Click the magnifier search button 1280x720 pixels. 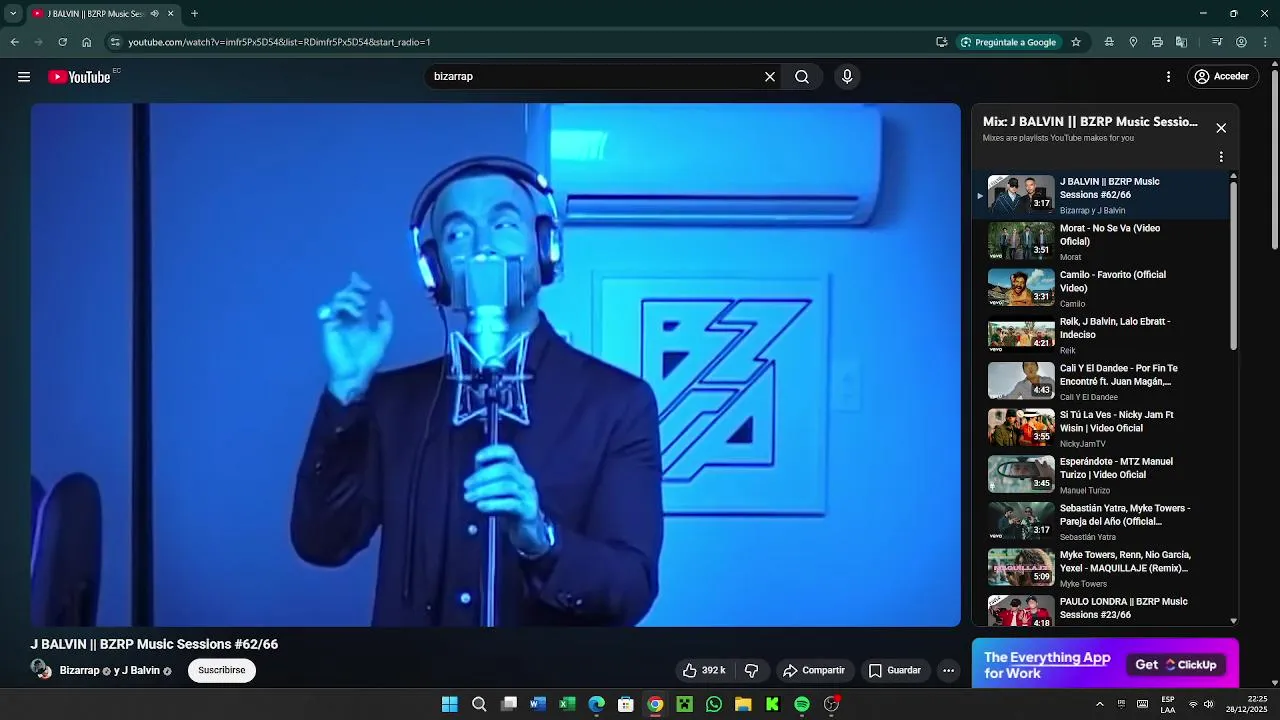(x=802, y=77)
